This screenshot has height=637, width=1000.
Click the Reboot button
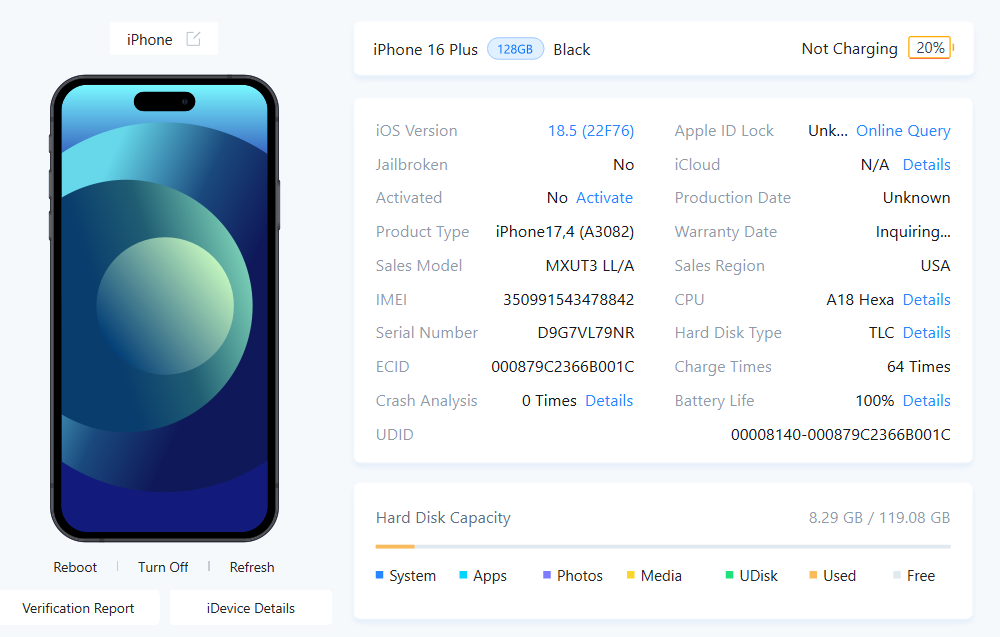tap(75, 567)
